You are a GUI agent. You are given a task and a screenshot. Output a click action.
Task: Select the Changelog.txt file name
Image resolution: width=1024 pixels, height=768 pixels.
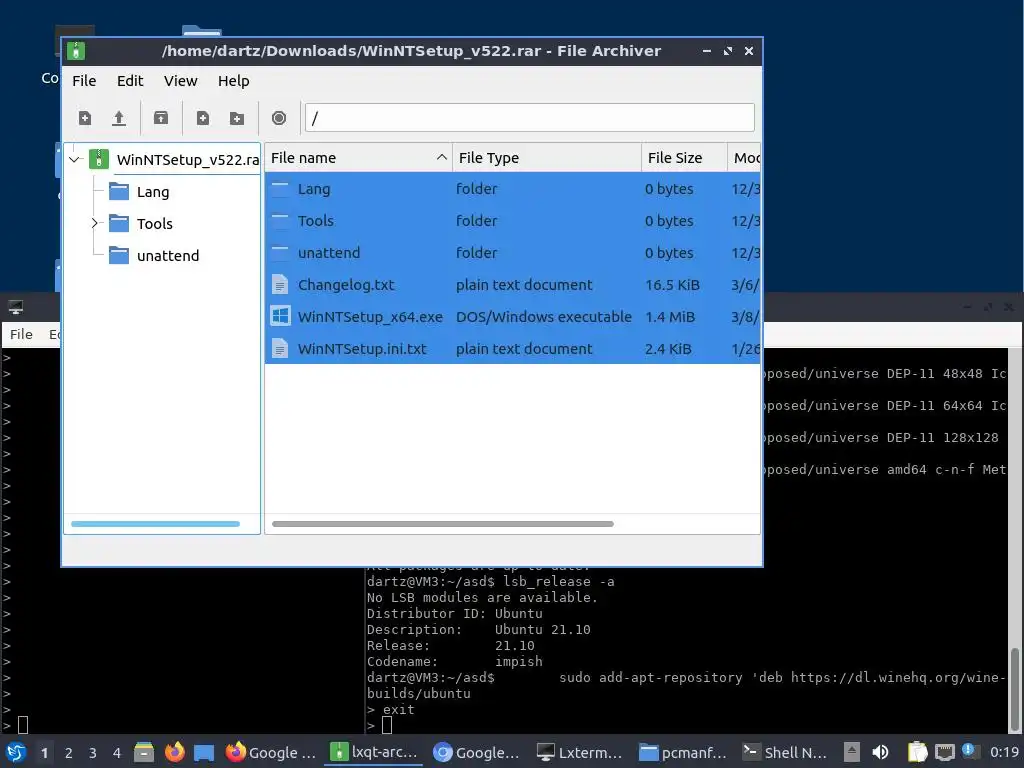point(346,285)
